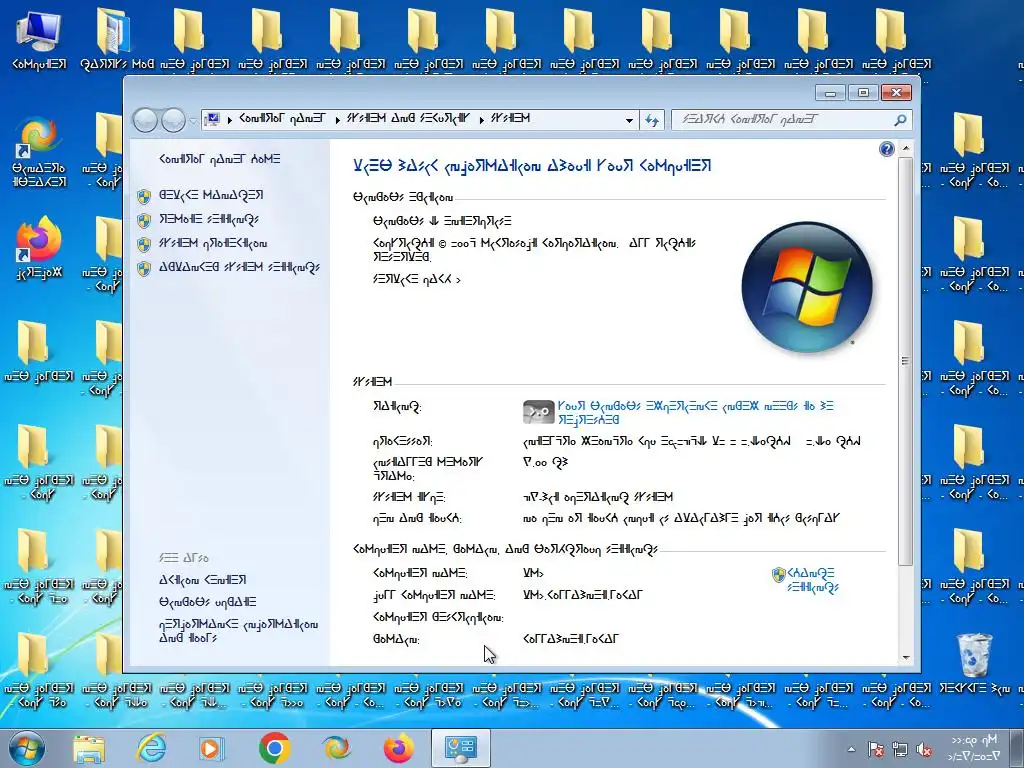Viewport: 1024px width, 768px height.
Task: Click the vertical scrollbar thumb in System window
Action: pyautogui.click(x=906, y=360)
